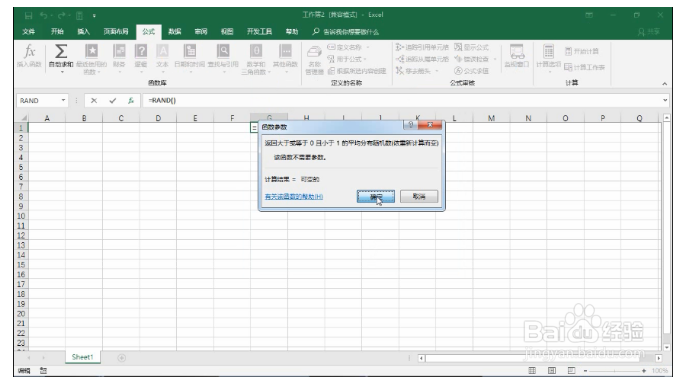683x377 pixels.
Task: Open the Math & Trig functions icon
Action: [x=256, y=51]
